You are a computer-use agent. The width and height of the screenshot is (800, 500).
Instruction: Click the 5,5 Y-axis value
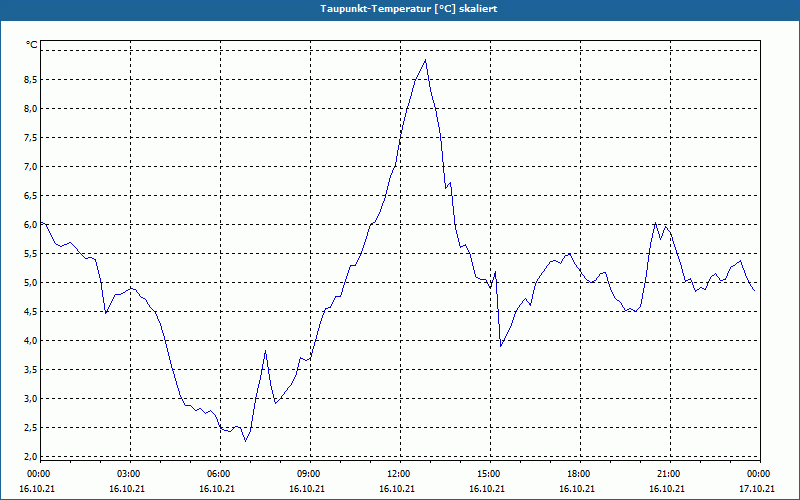click(31, 254)
